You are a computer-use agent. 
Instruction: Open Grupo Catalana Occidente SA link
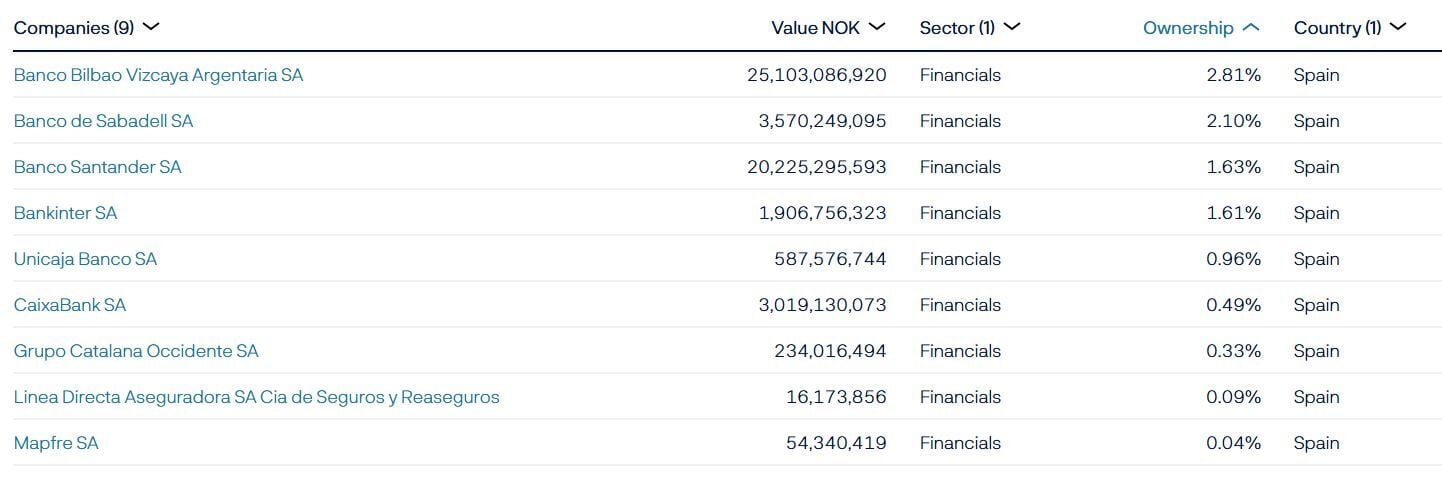coord(136,351)
